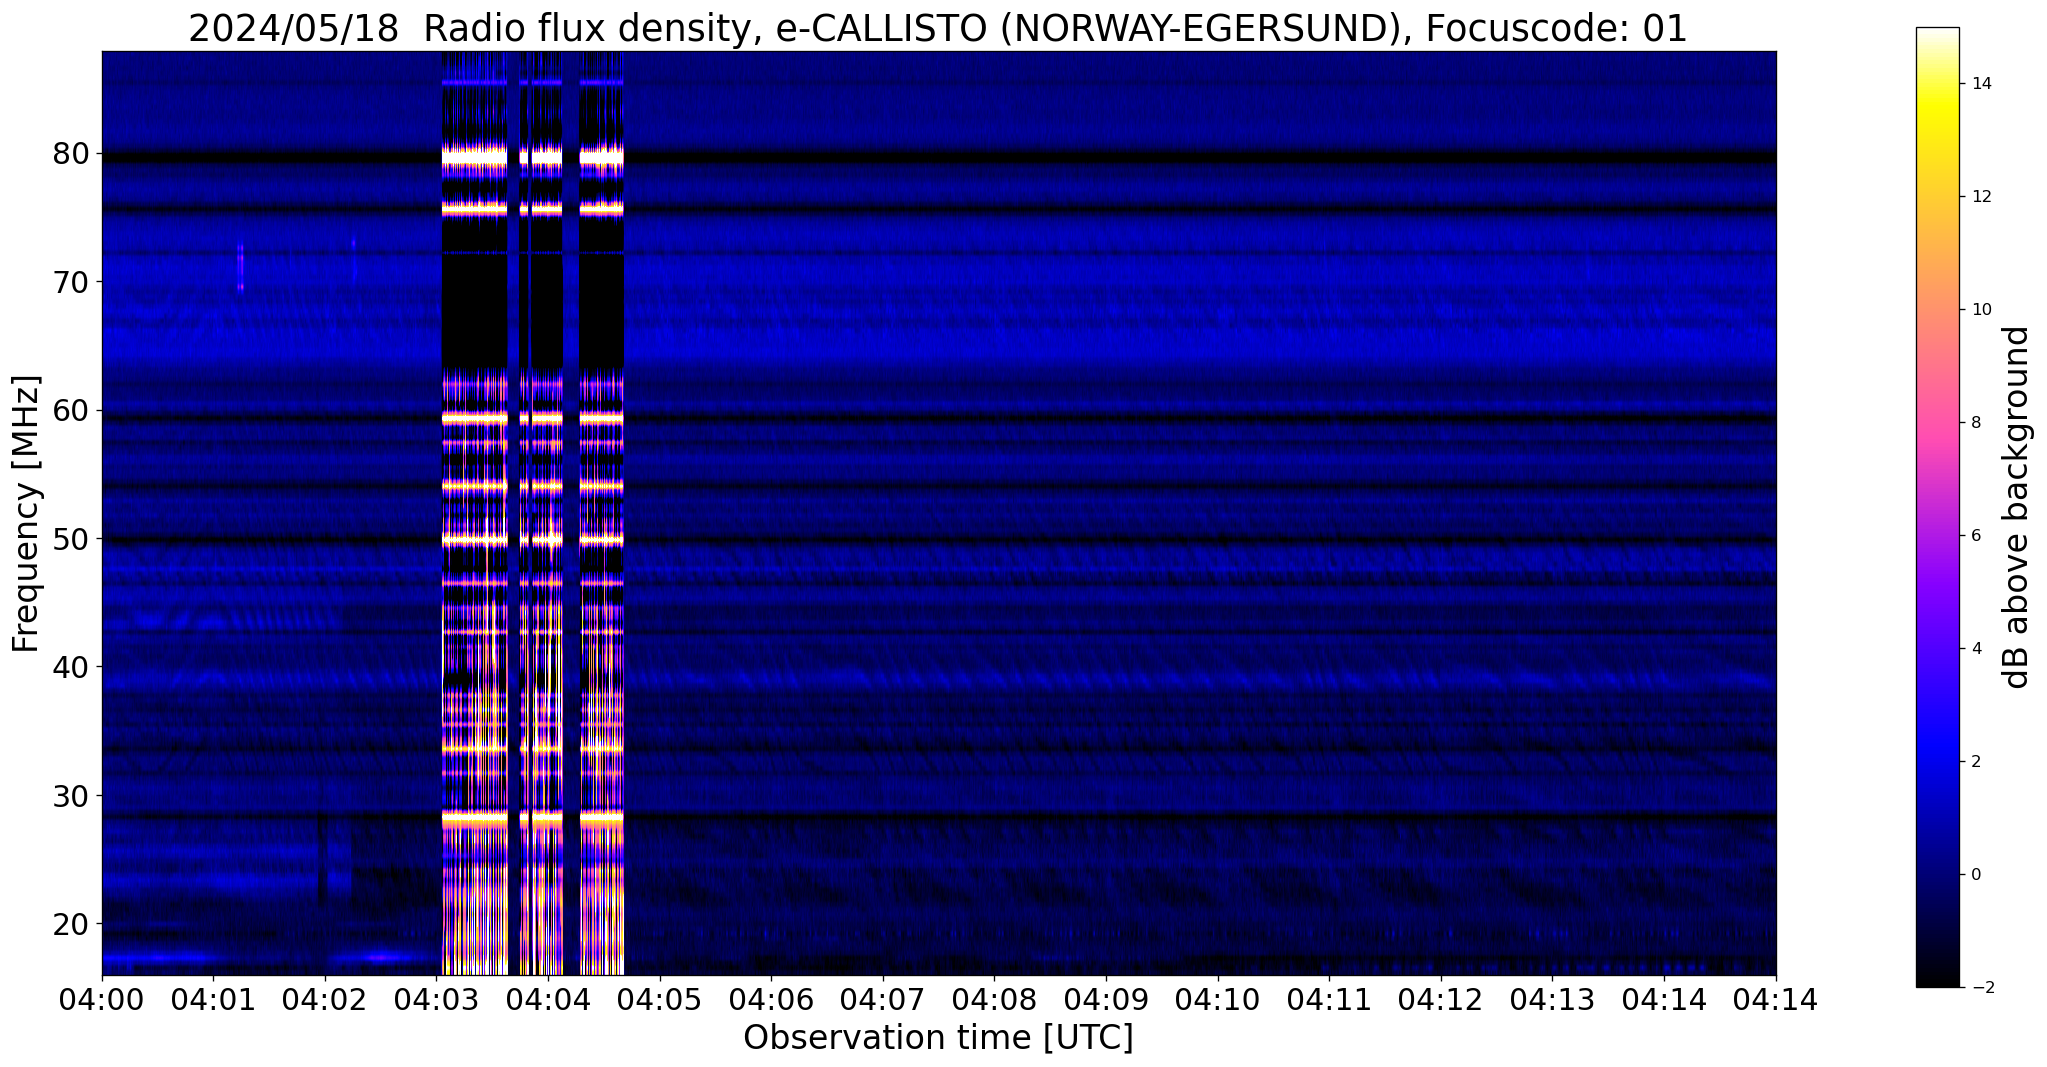Click the colorbar tick label 10
This screenshot has width=2047, height=1067.
(x=1980, y=309)
